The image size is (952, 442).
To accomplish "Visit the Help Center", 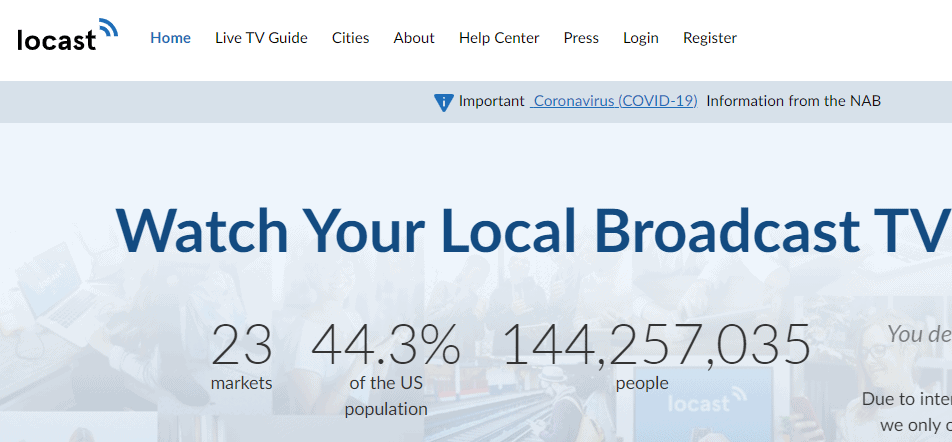I will [x=499, y=38].
